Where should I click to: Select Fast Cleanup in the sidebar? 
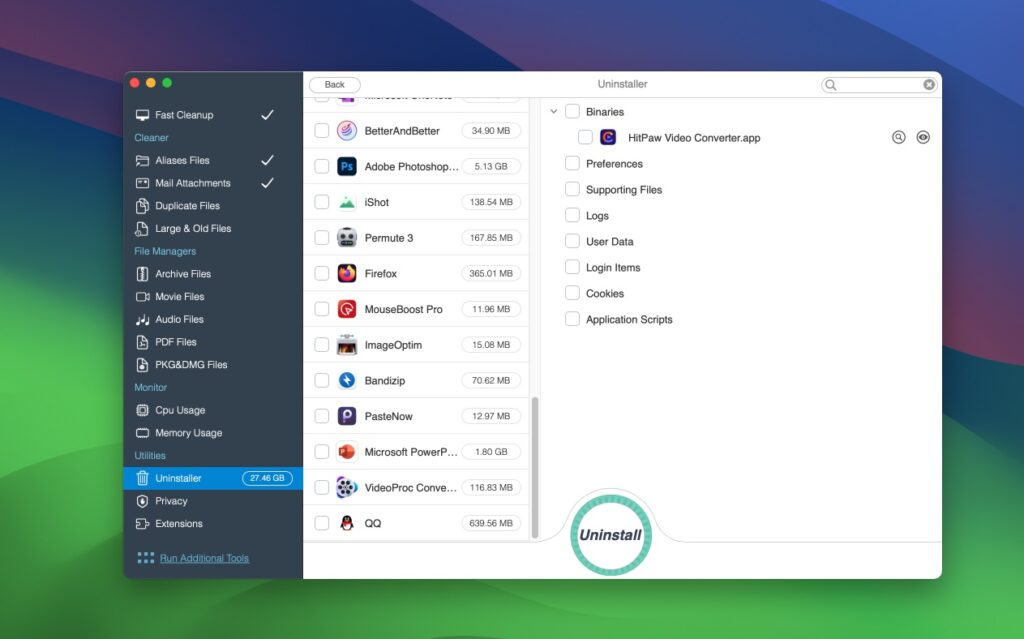click(x=178, y=114)
